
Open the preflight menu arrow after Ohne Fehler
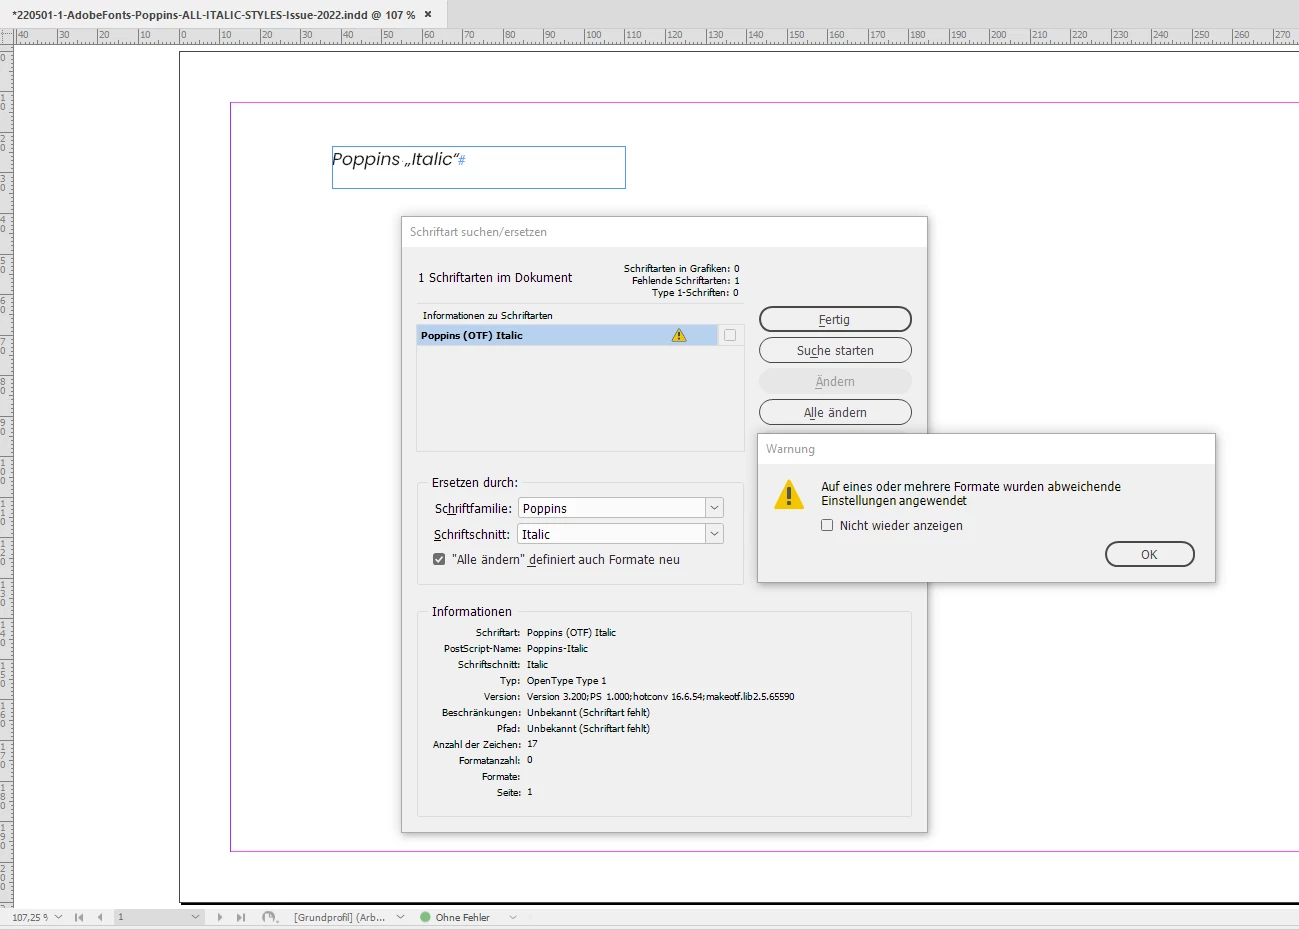513,917
